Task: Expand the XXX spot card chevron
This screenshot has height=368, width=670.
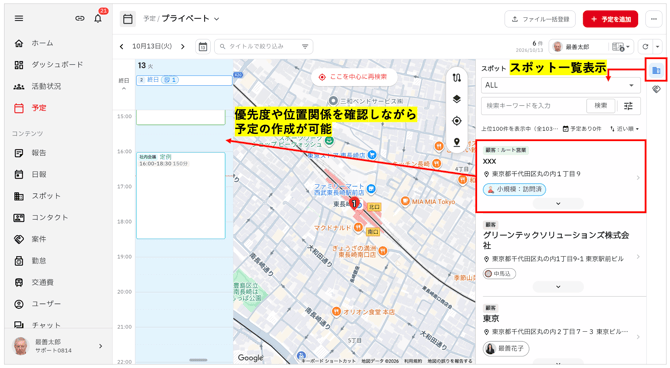Action: point(558,203)
